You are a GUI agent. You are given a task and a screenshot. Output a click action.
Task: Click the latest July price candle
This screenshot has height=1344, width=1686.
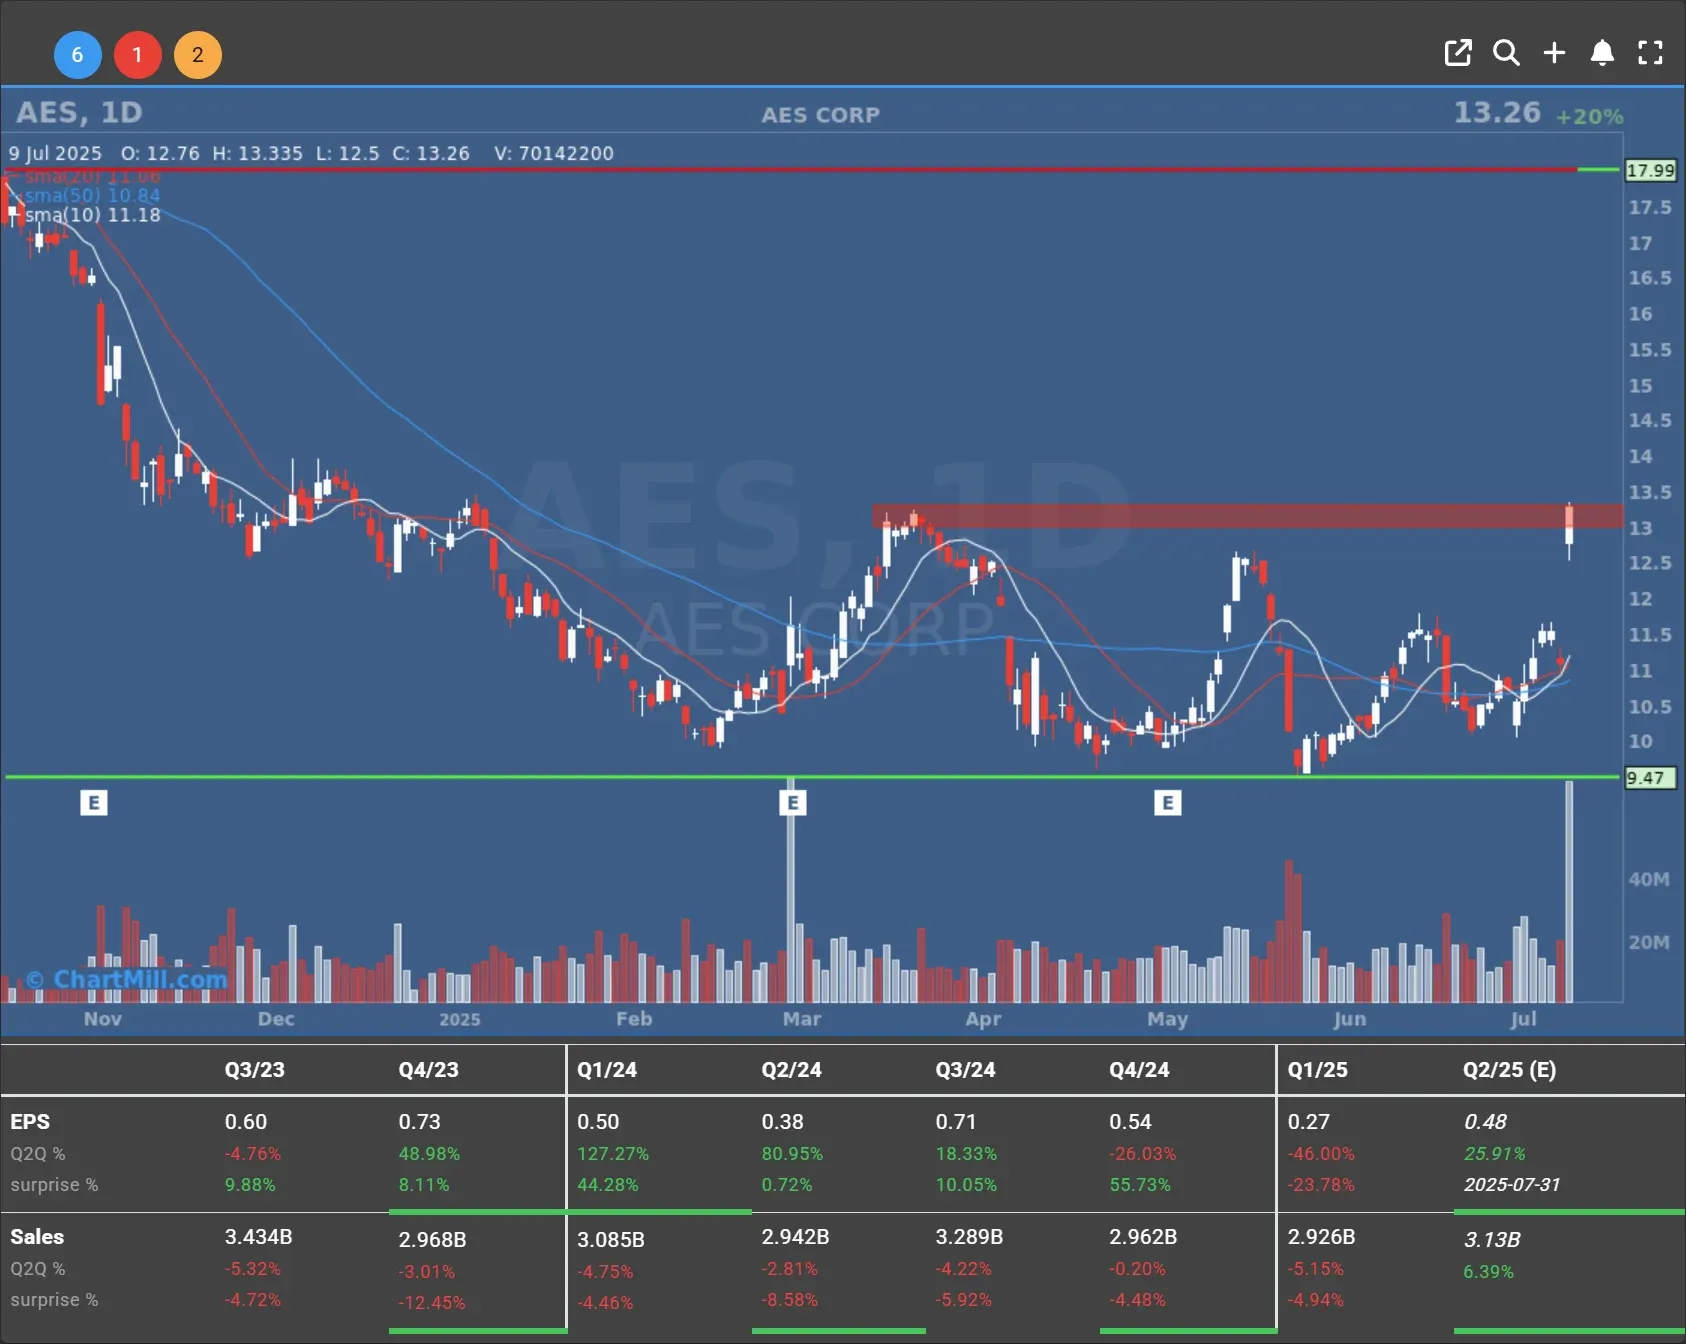coord(1569,531)
